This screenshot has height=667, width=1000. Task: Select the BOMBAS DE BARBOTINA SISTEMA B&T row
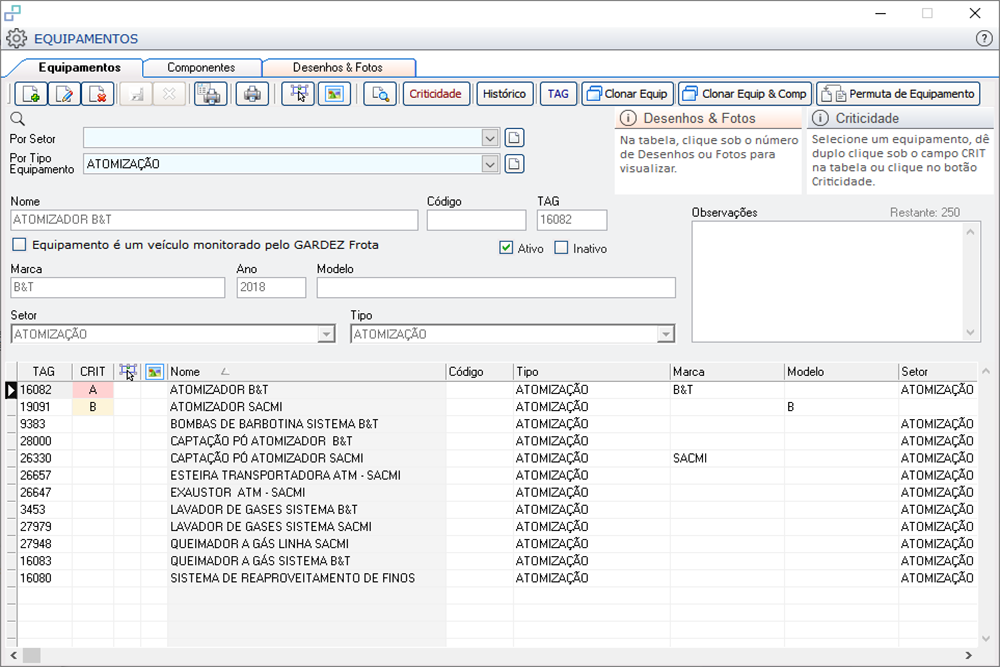point(497,424)
